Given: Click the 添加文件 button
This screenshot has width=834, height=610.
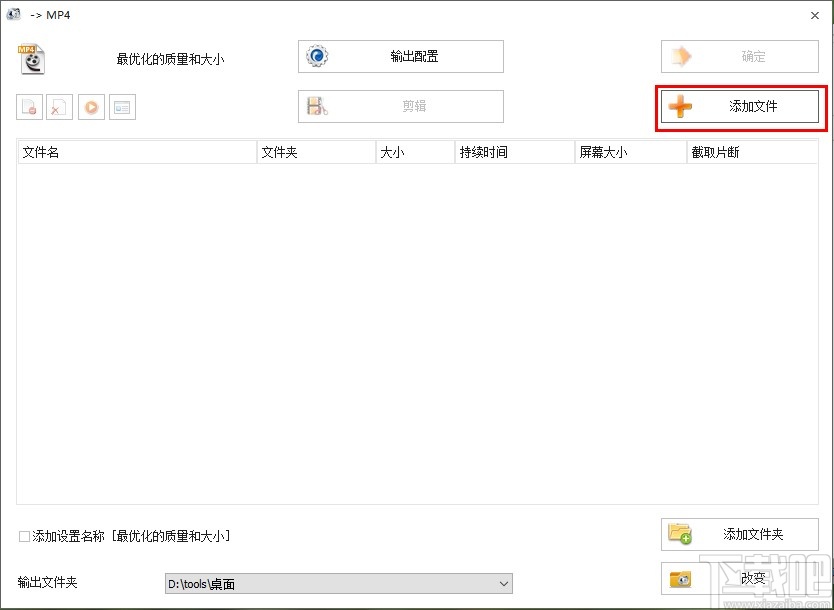Looking at the screenshot, I should (x=739, y=106).
